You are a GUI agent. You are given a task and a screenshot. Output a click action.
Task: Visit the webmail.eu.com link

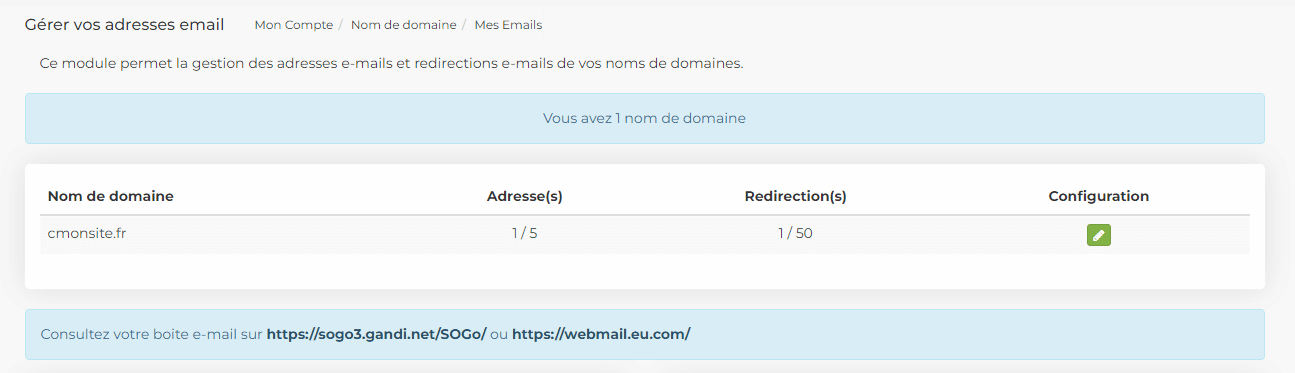point(601,334)
